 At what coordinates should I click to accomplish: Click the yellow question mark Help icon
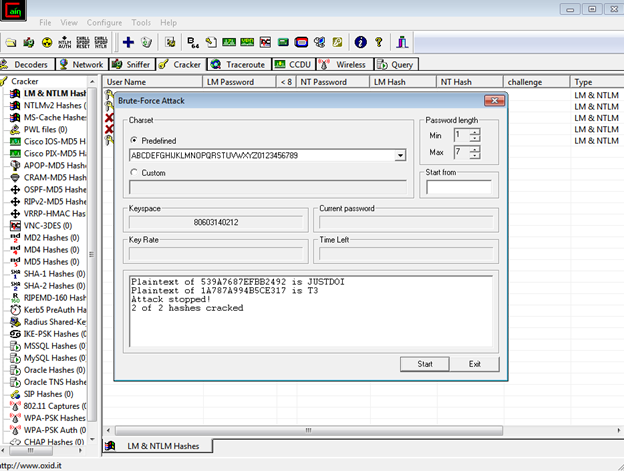377,42
